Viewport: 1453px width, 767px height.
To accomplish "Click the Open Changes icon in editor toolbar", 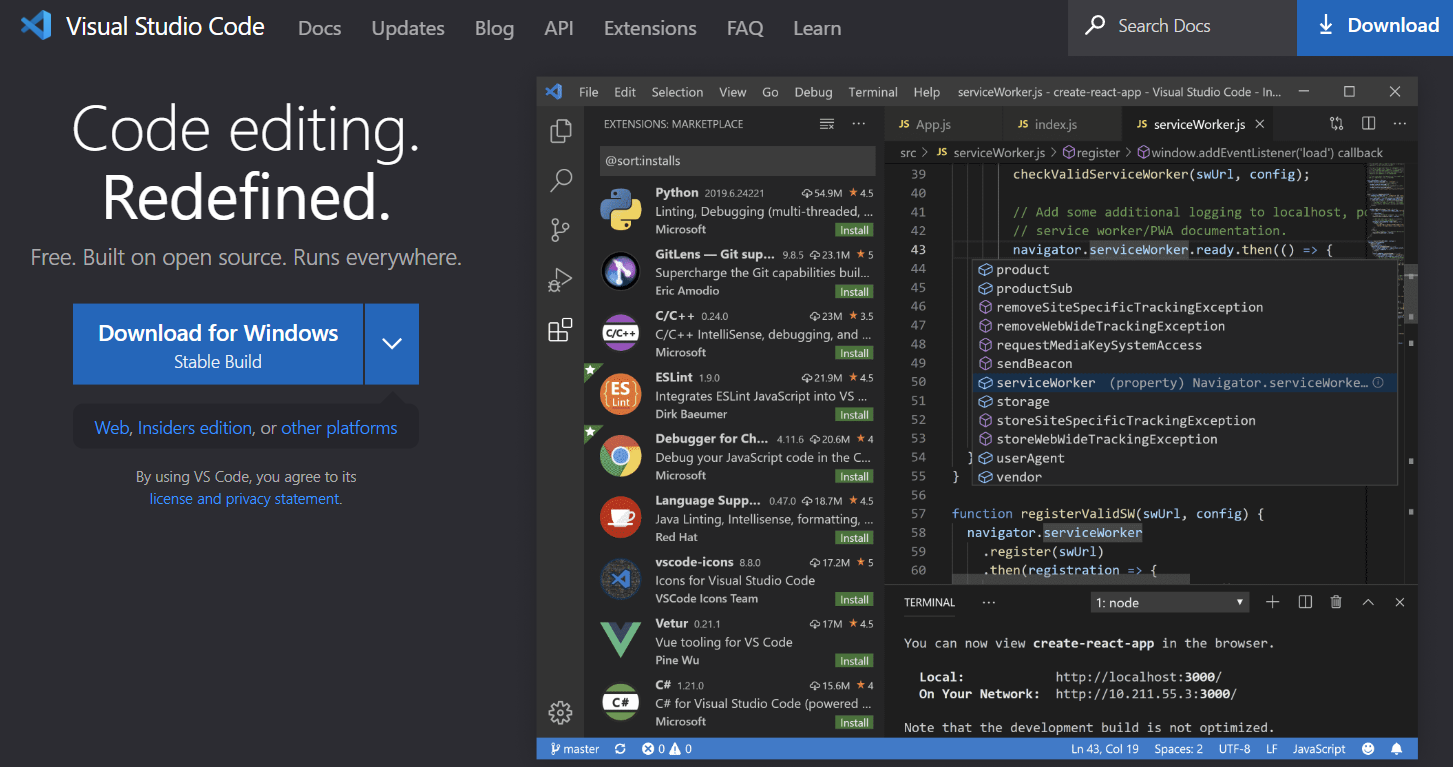I will [x=1336, y=124].
